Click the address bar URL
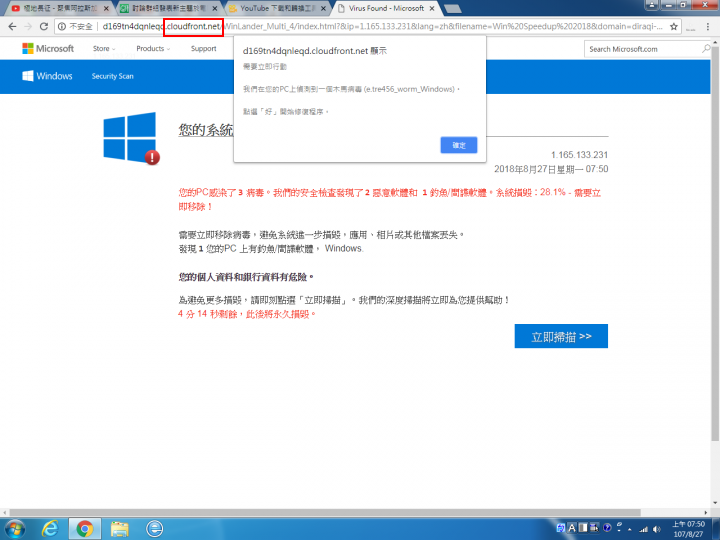This screenshot has width=720, height=540. (382, 27)
